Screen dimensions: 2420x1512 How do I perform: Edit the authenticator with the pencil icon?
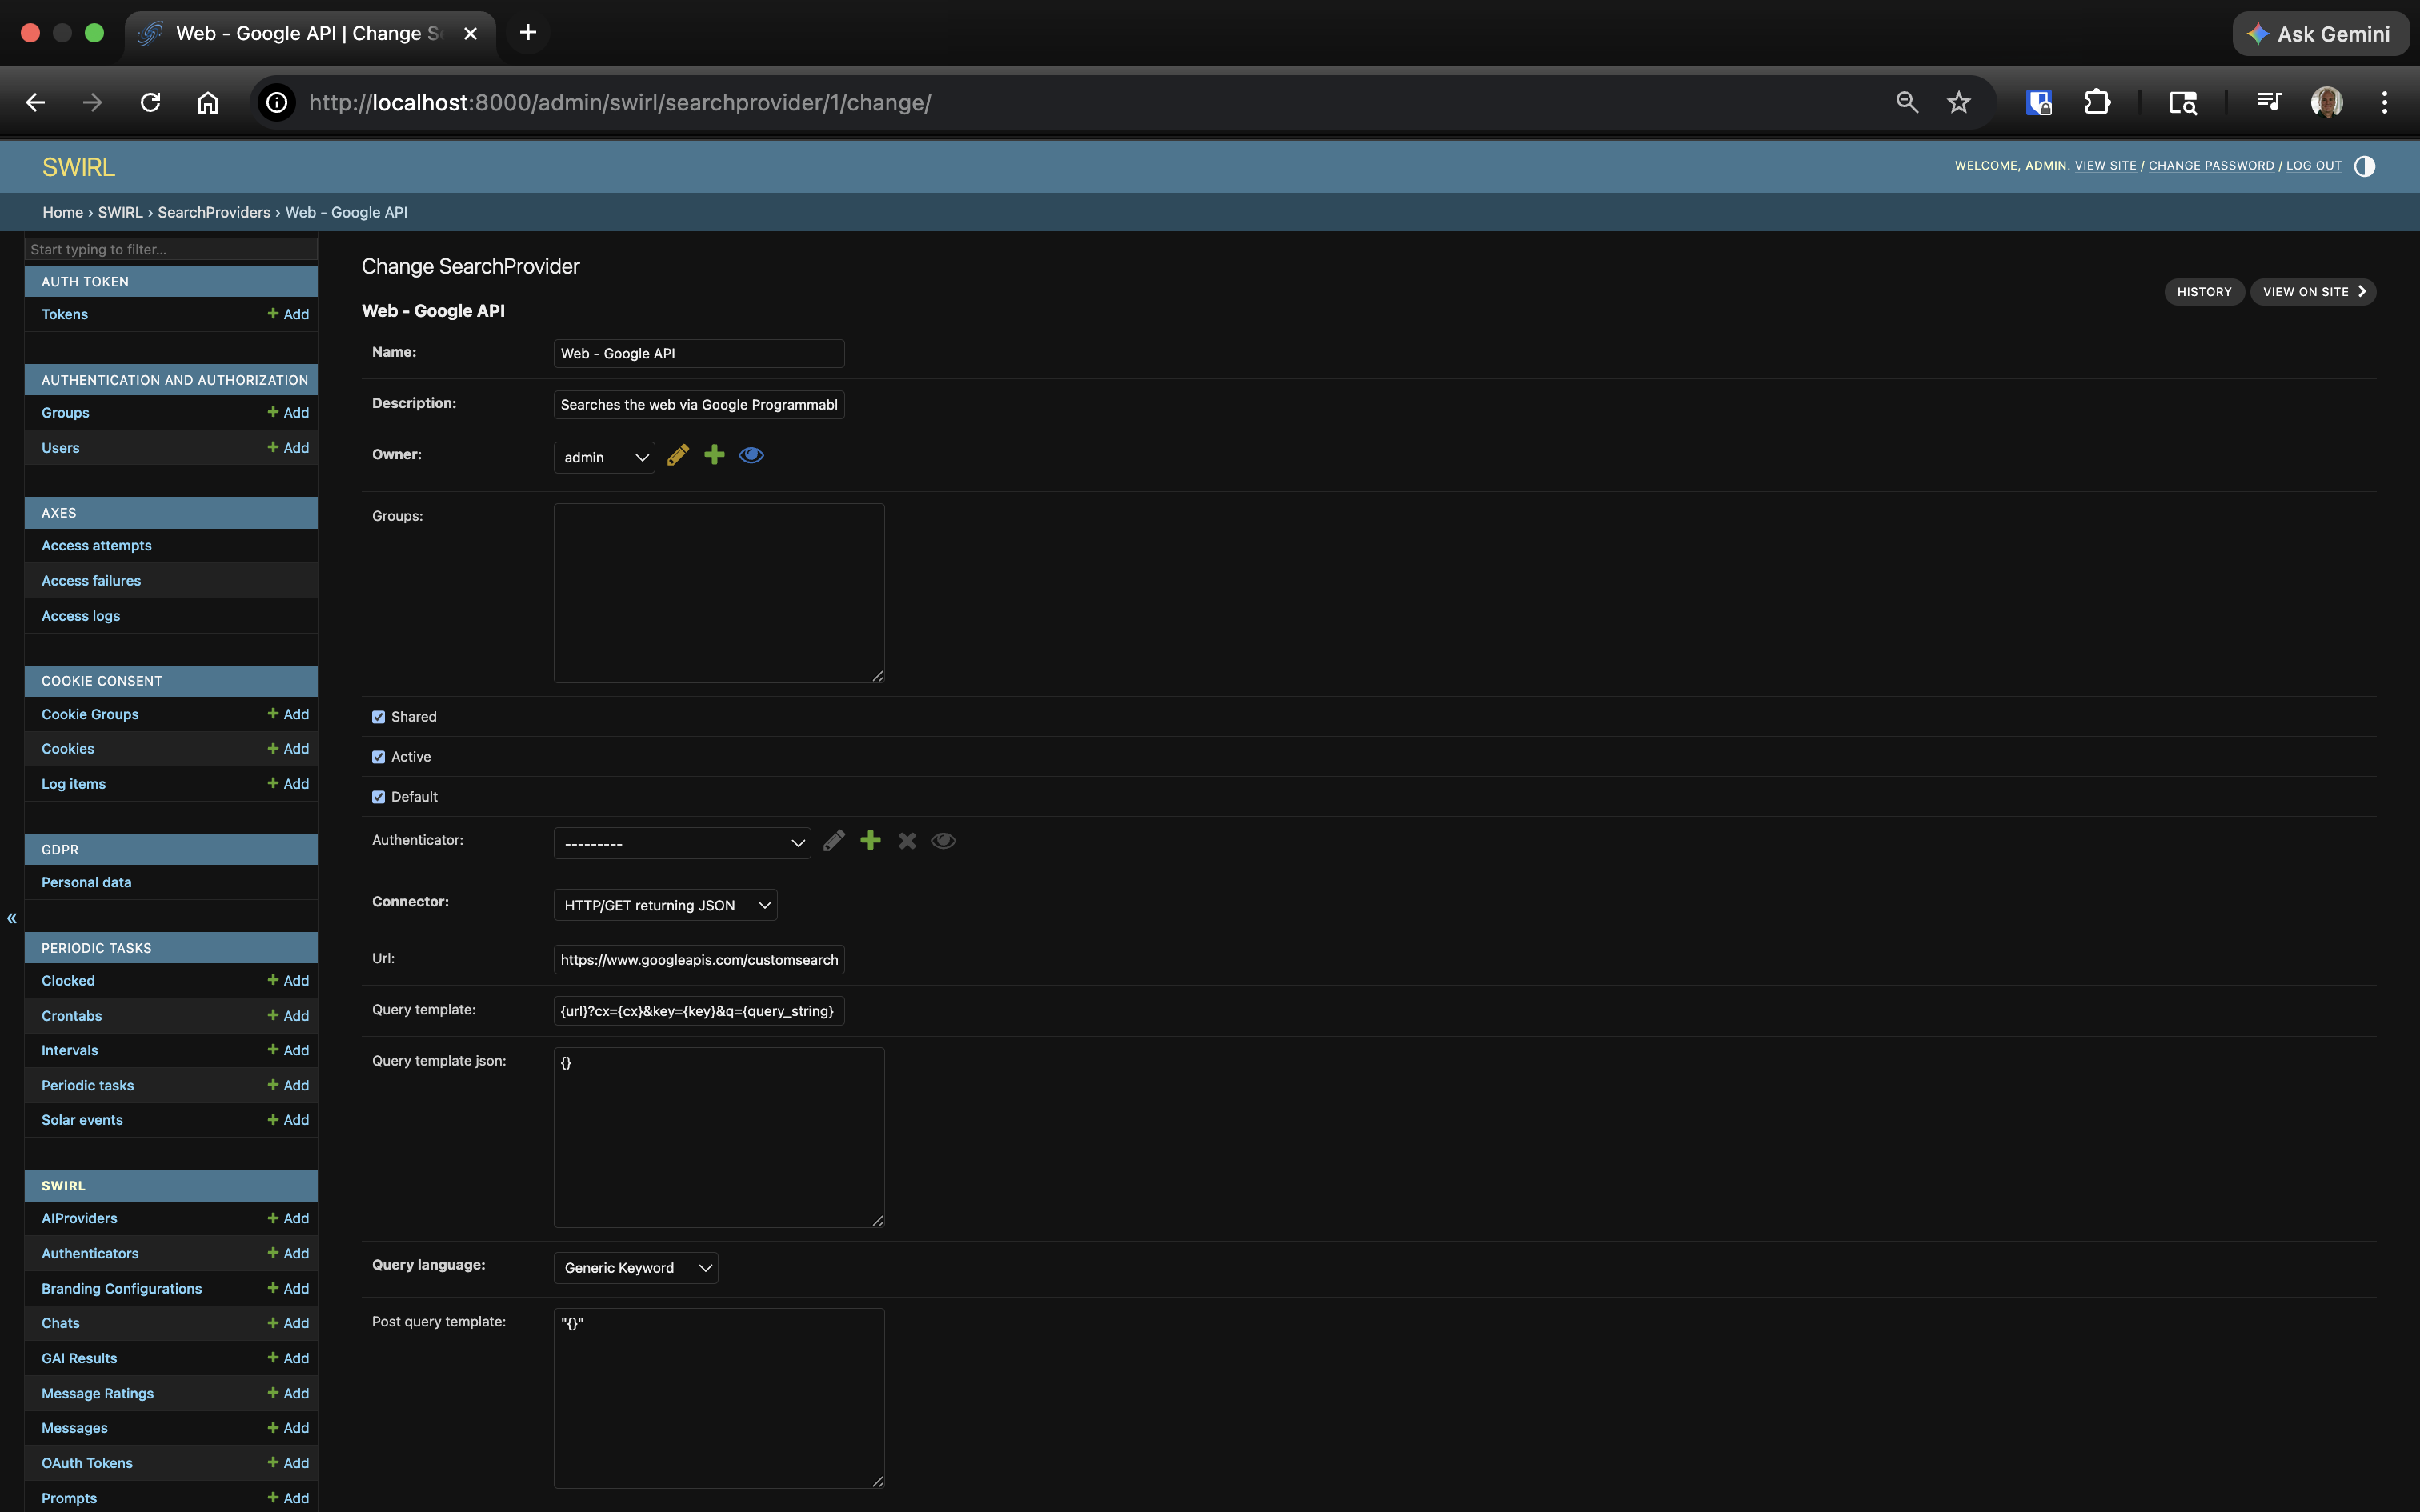[833, 840]
